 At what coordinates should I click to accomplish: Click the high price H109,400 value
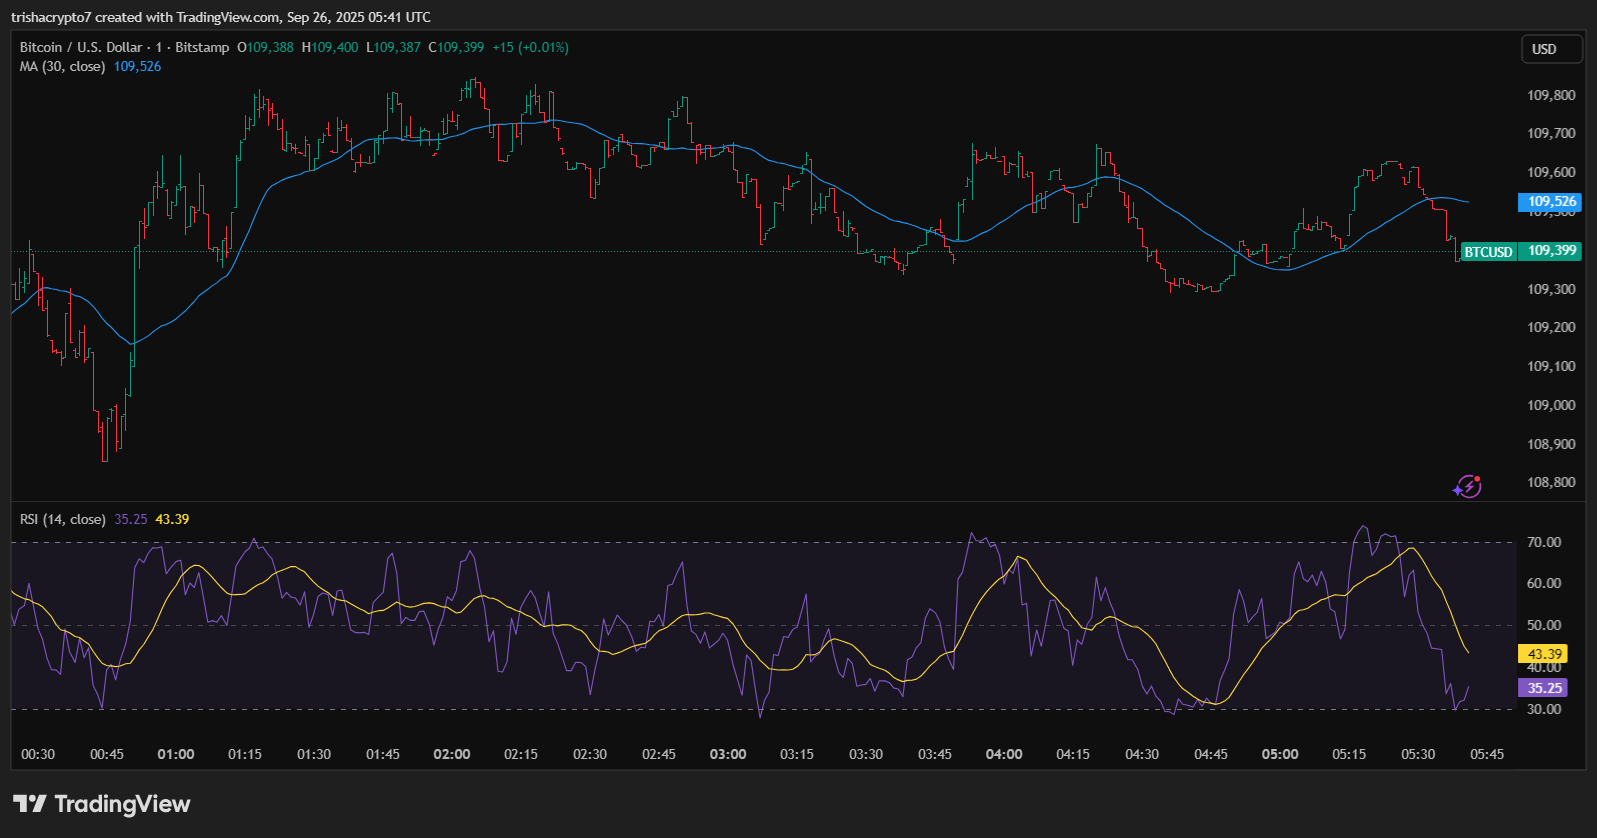click(x=329, y=47)
